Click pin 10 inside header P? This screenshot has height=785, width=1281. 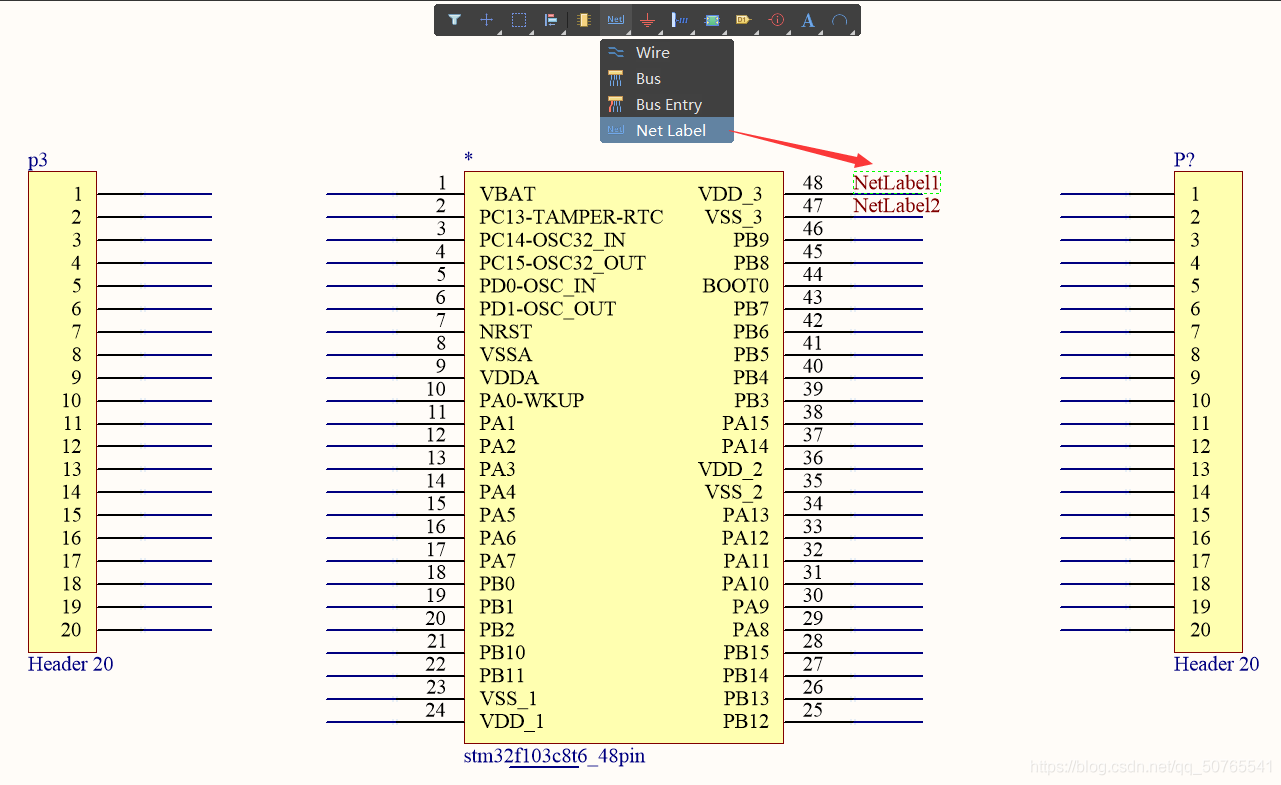coord(1200,401)
